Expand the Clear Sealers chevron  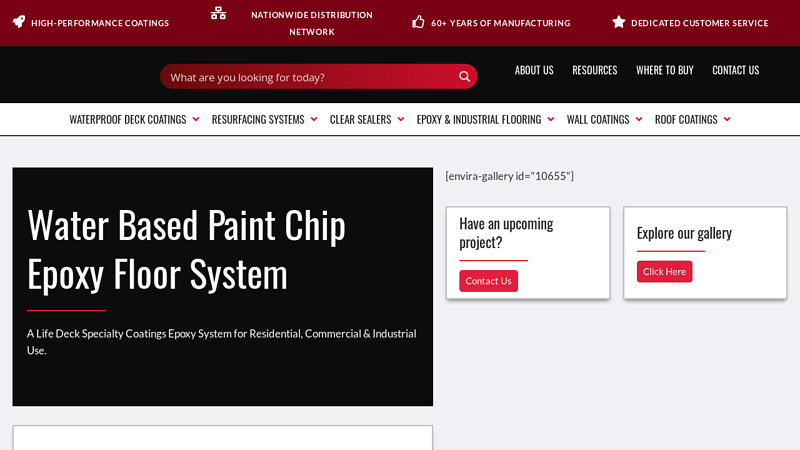[401, 119]
